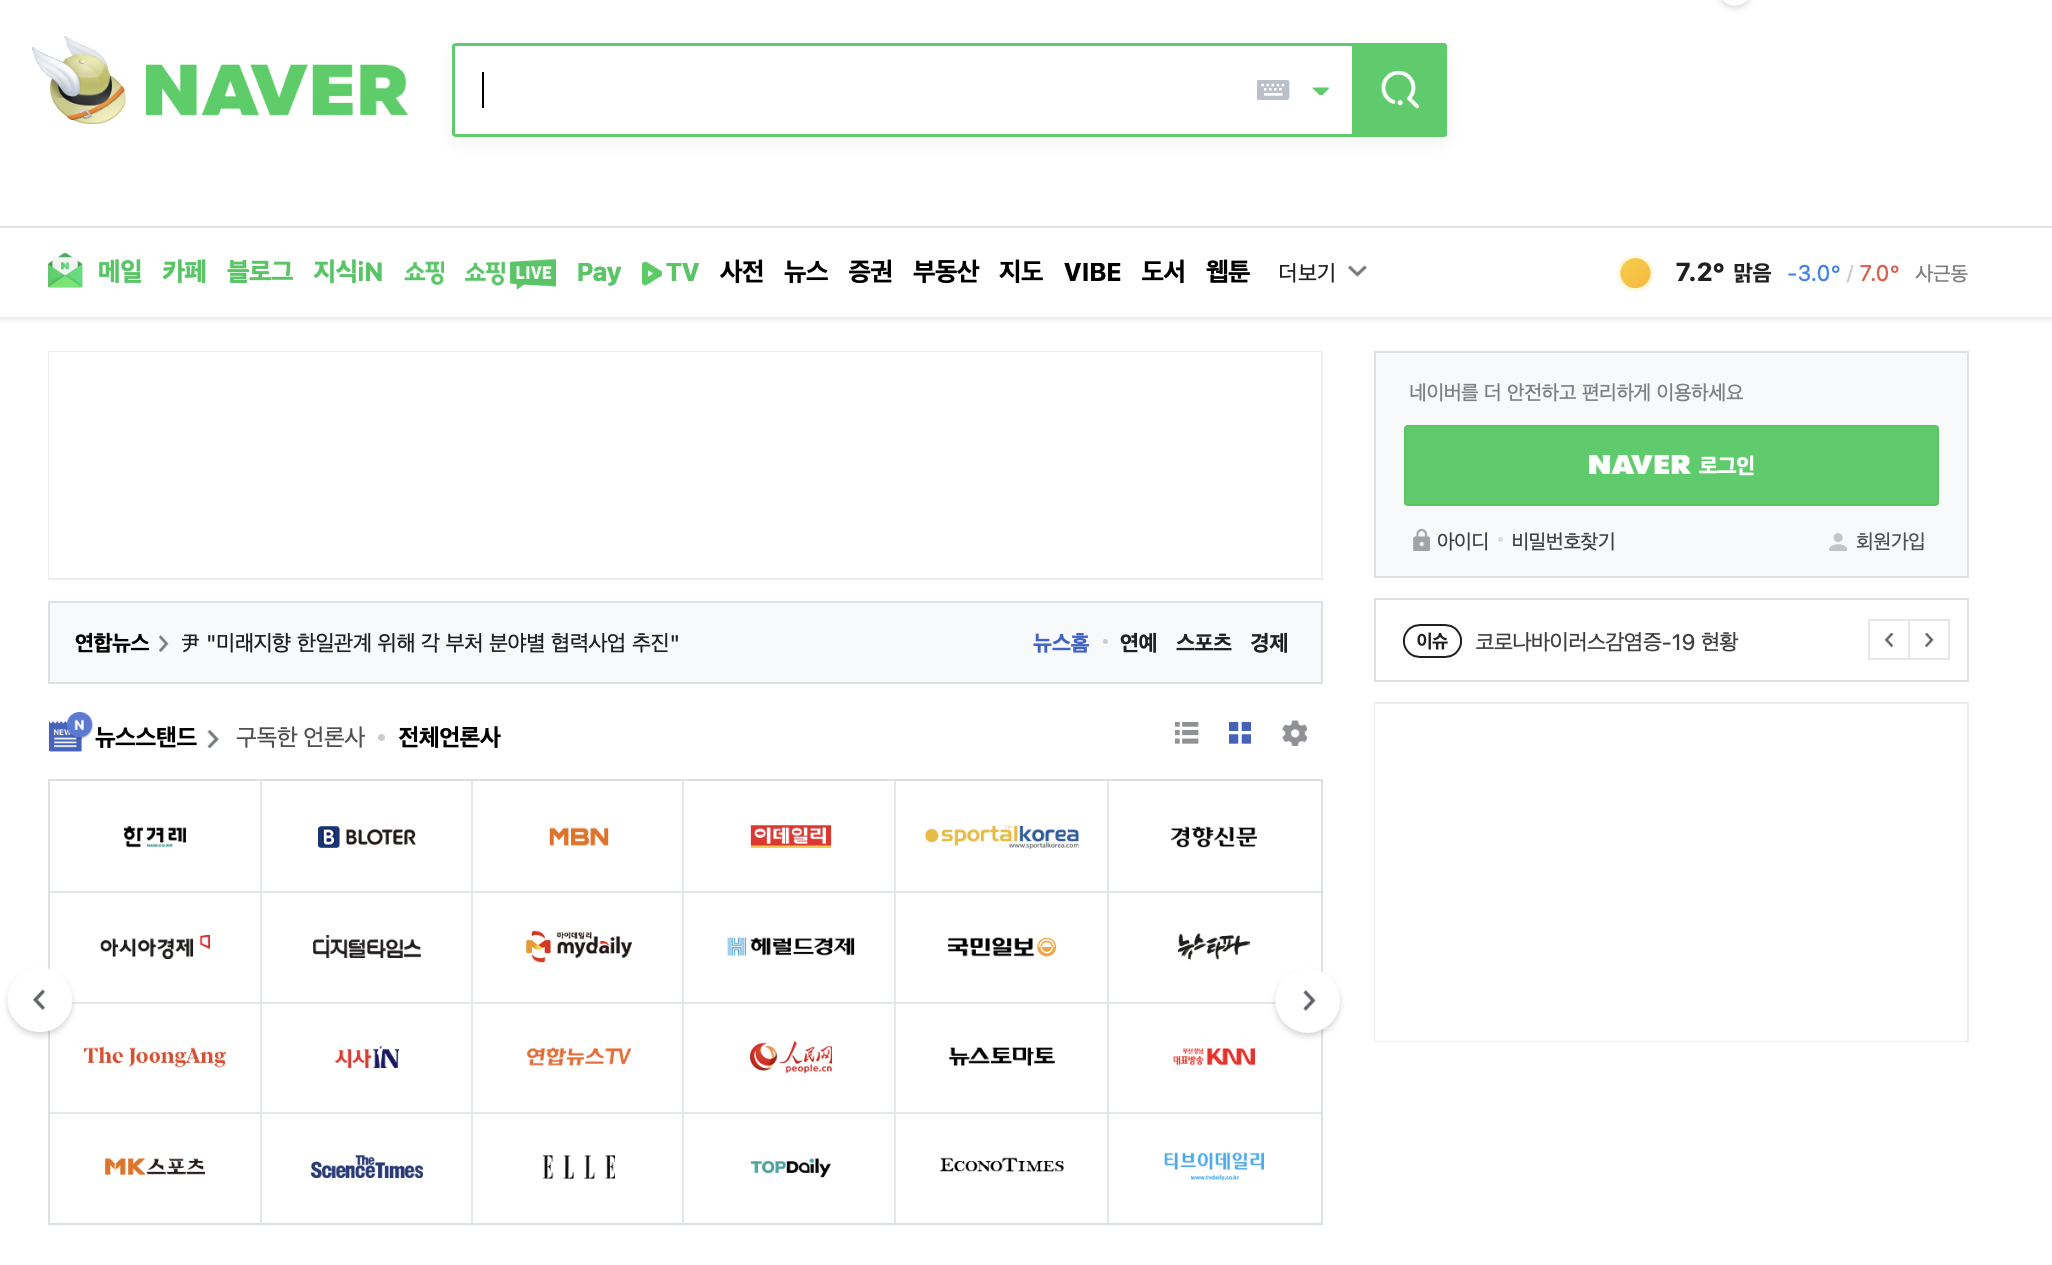Open the weather sun icon

tap(1635, 272)
